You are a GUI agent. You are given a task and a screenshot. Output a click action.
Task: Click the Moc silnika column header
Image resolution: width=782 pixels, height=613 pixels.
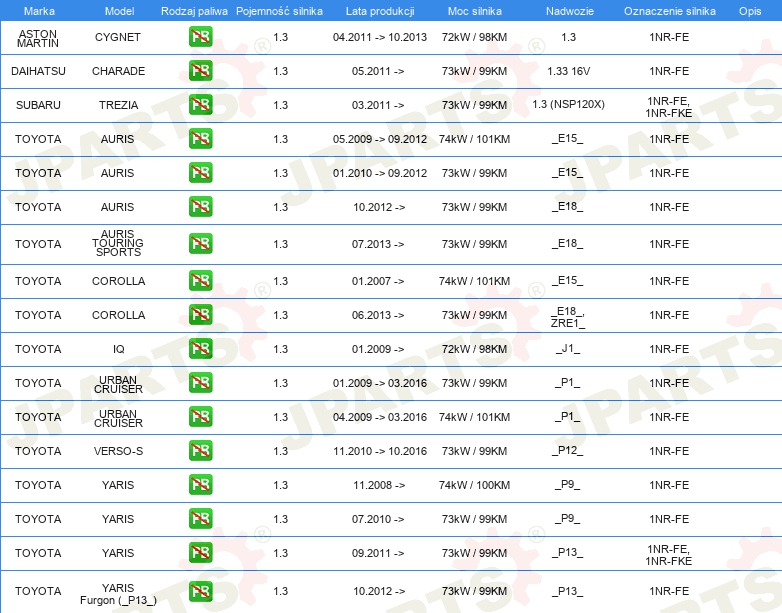click(x=474, y=11)
